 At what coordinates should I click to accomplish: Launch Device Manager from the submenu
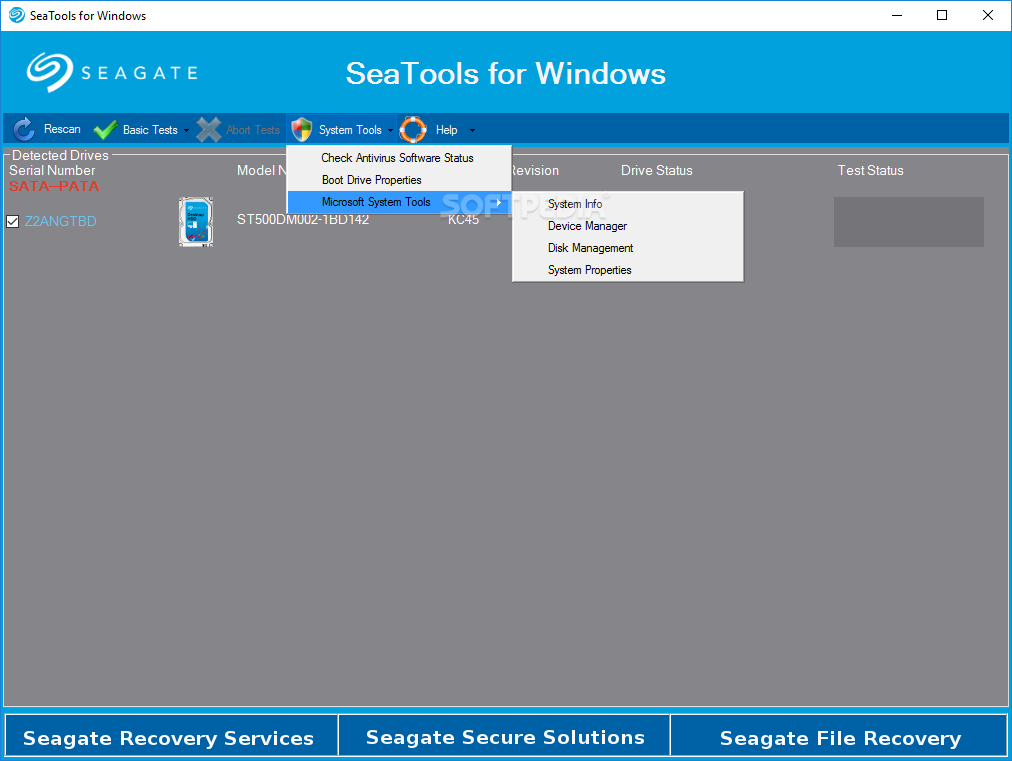627,226
